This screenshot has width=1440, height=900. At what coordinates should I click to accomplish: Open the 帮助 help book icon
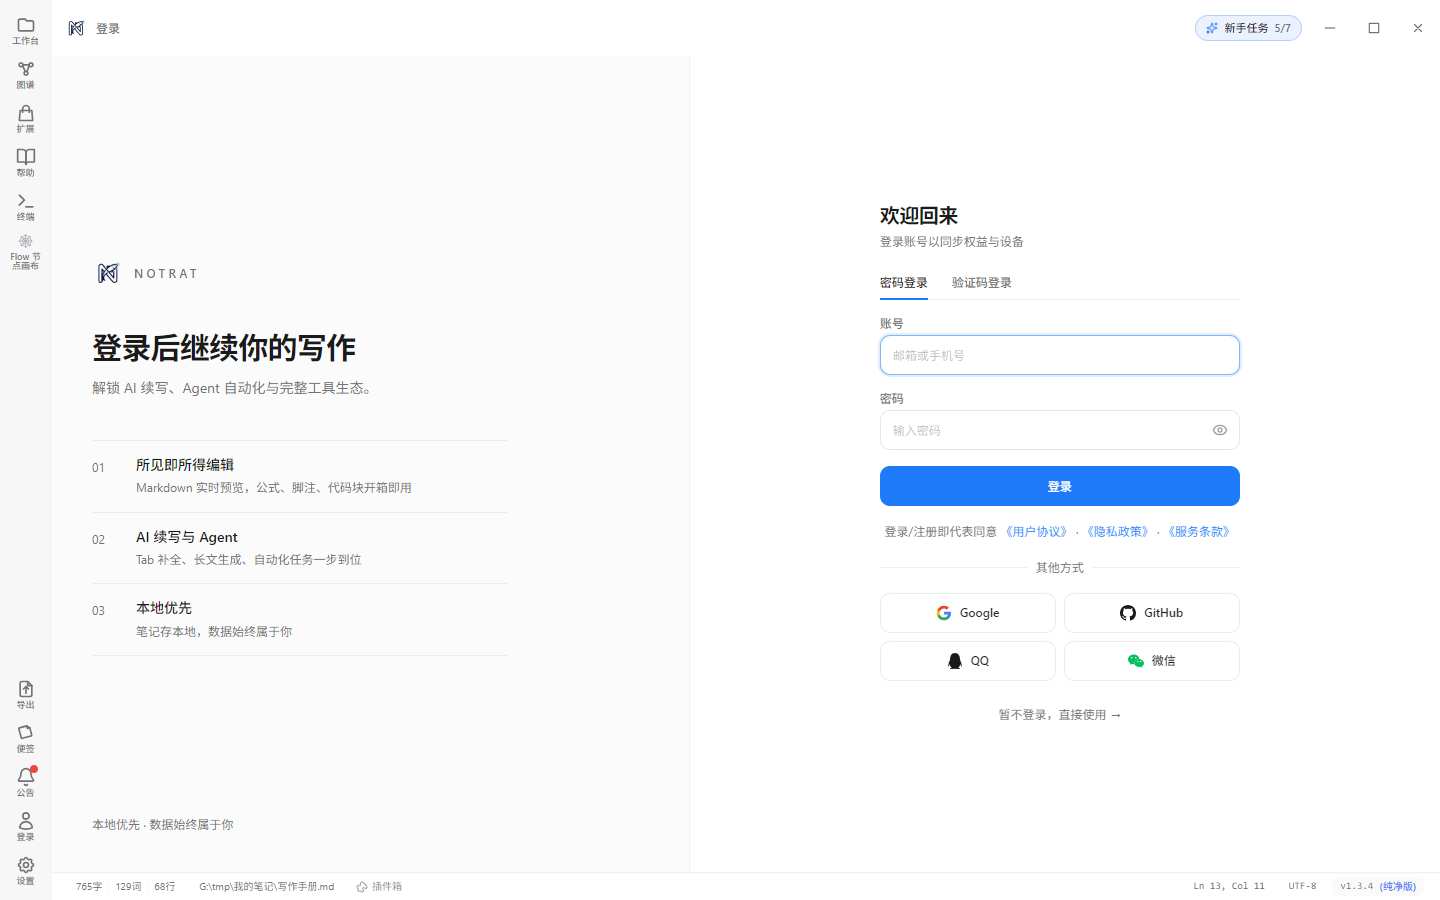(x=26, y=163)
